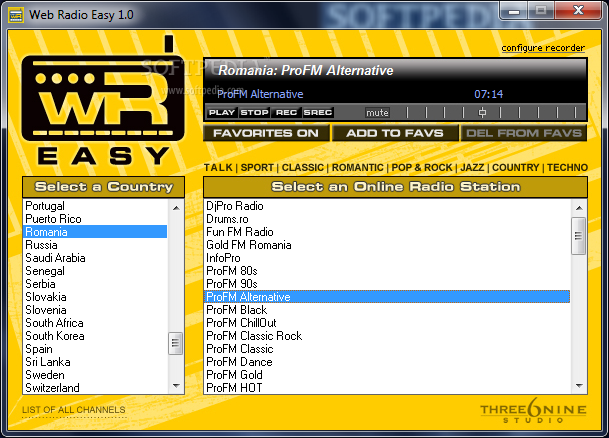The image size is (609, 438).
Task: Click the SREC button
Action: 318,113
